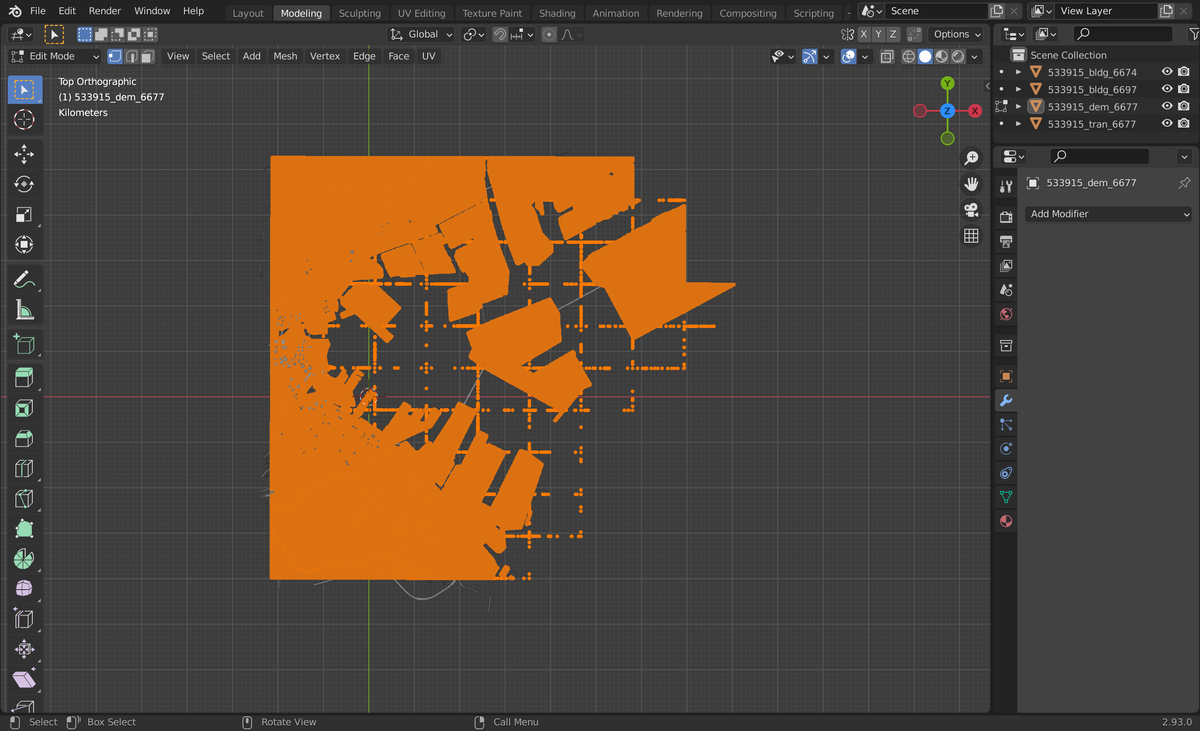The height and width of the screenshot is (731, 1200).
Task: Select the Spin tool
Action: [x=24, y=558]
